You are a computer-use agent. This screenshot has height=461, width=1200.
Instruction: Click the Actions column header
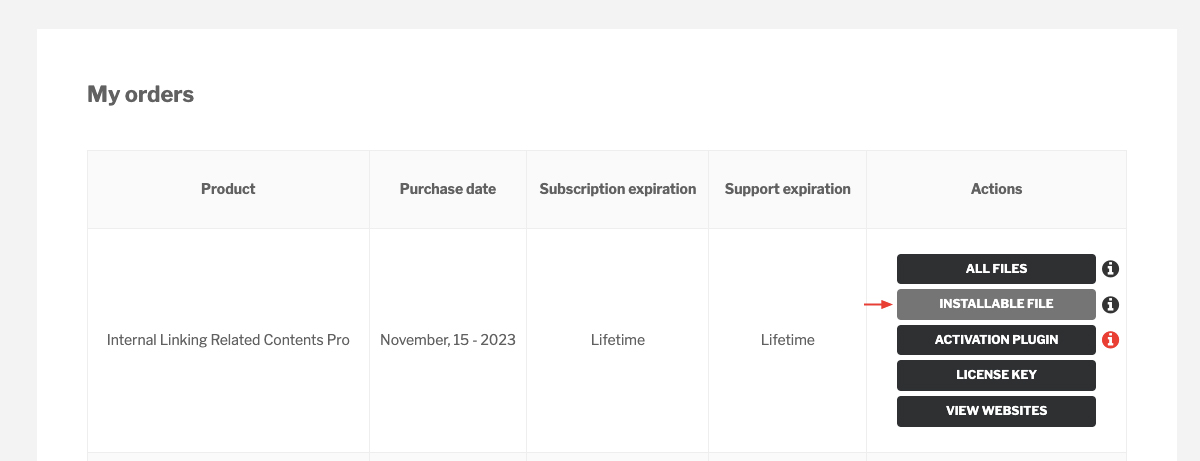(x=996, y=189)
